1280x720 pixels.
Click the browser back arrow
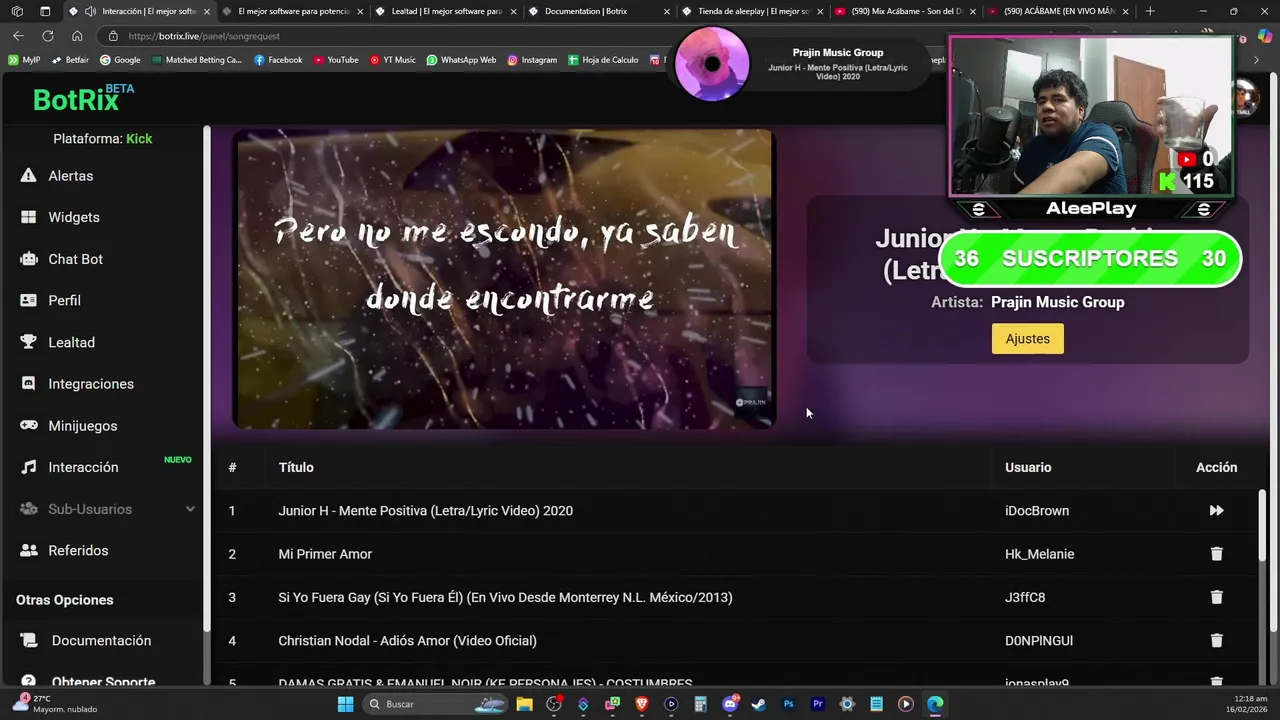coord(18,36)
